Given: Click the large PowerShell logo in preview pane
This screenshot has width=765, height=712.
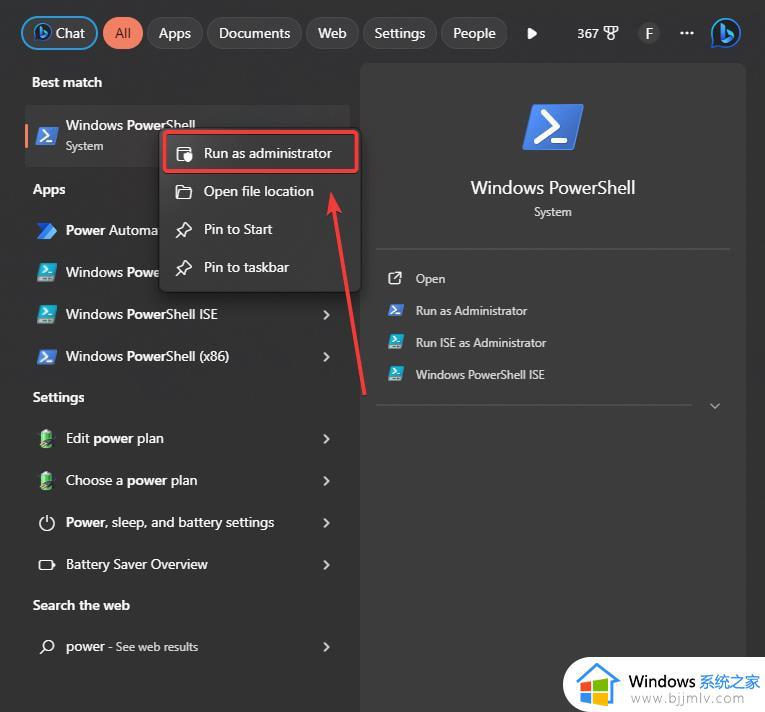Looking at the screenshot, I should tap(553, 127).
